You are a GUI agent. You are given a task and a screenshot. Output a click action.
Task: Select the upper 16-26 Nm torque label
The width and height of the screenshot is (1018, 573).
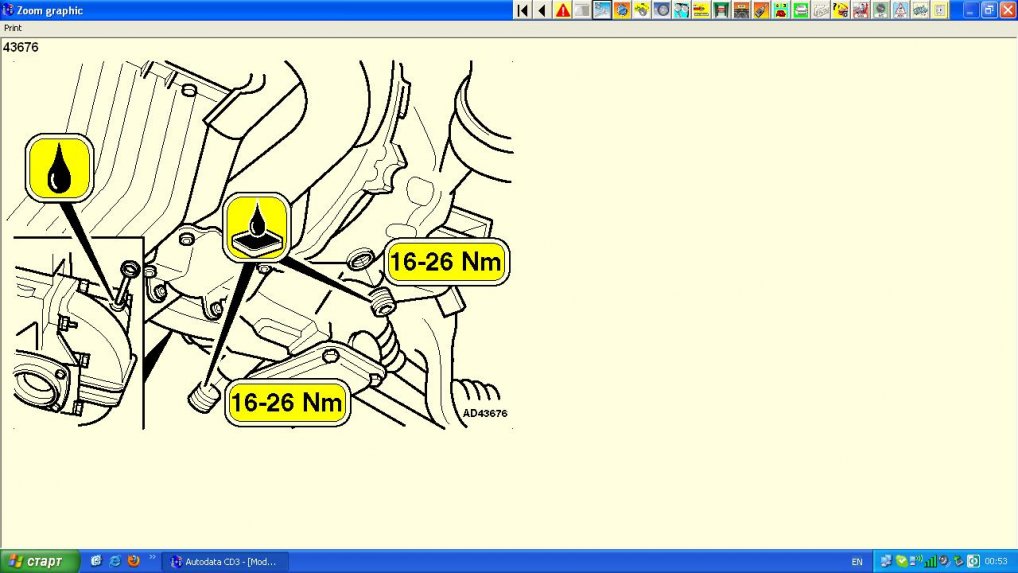(x=447, y=263)
